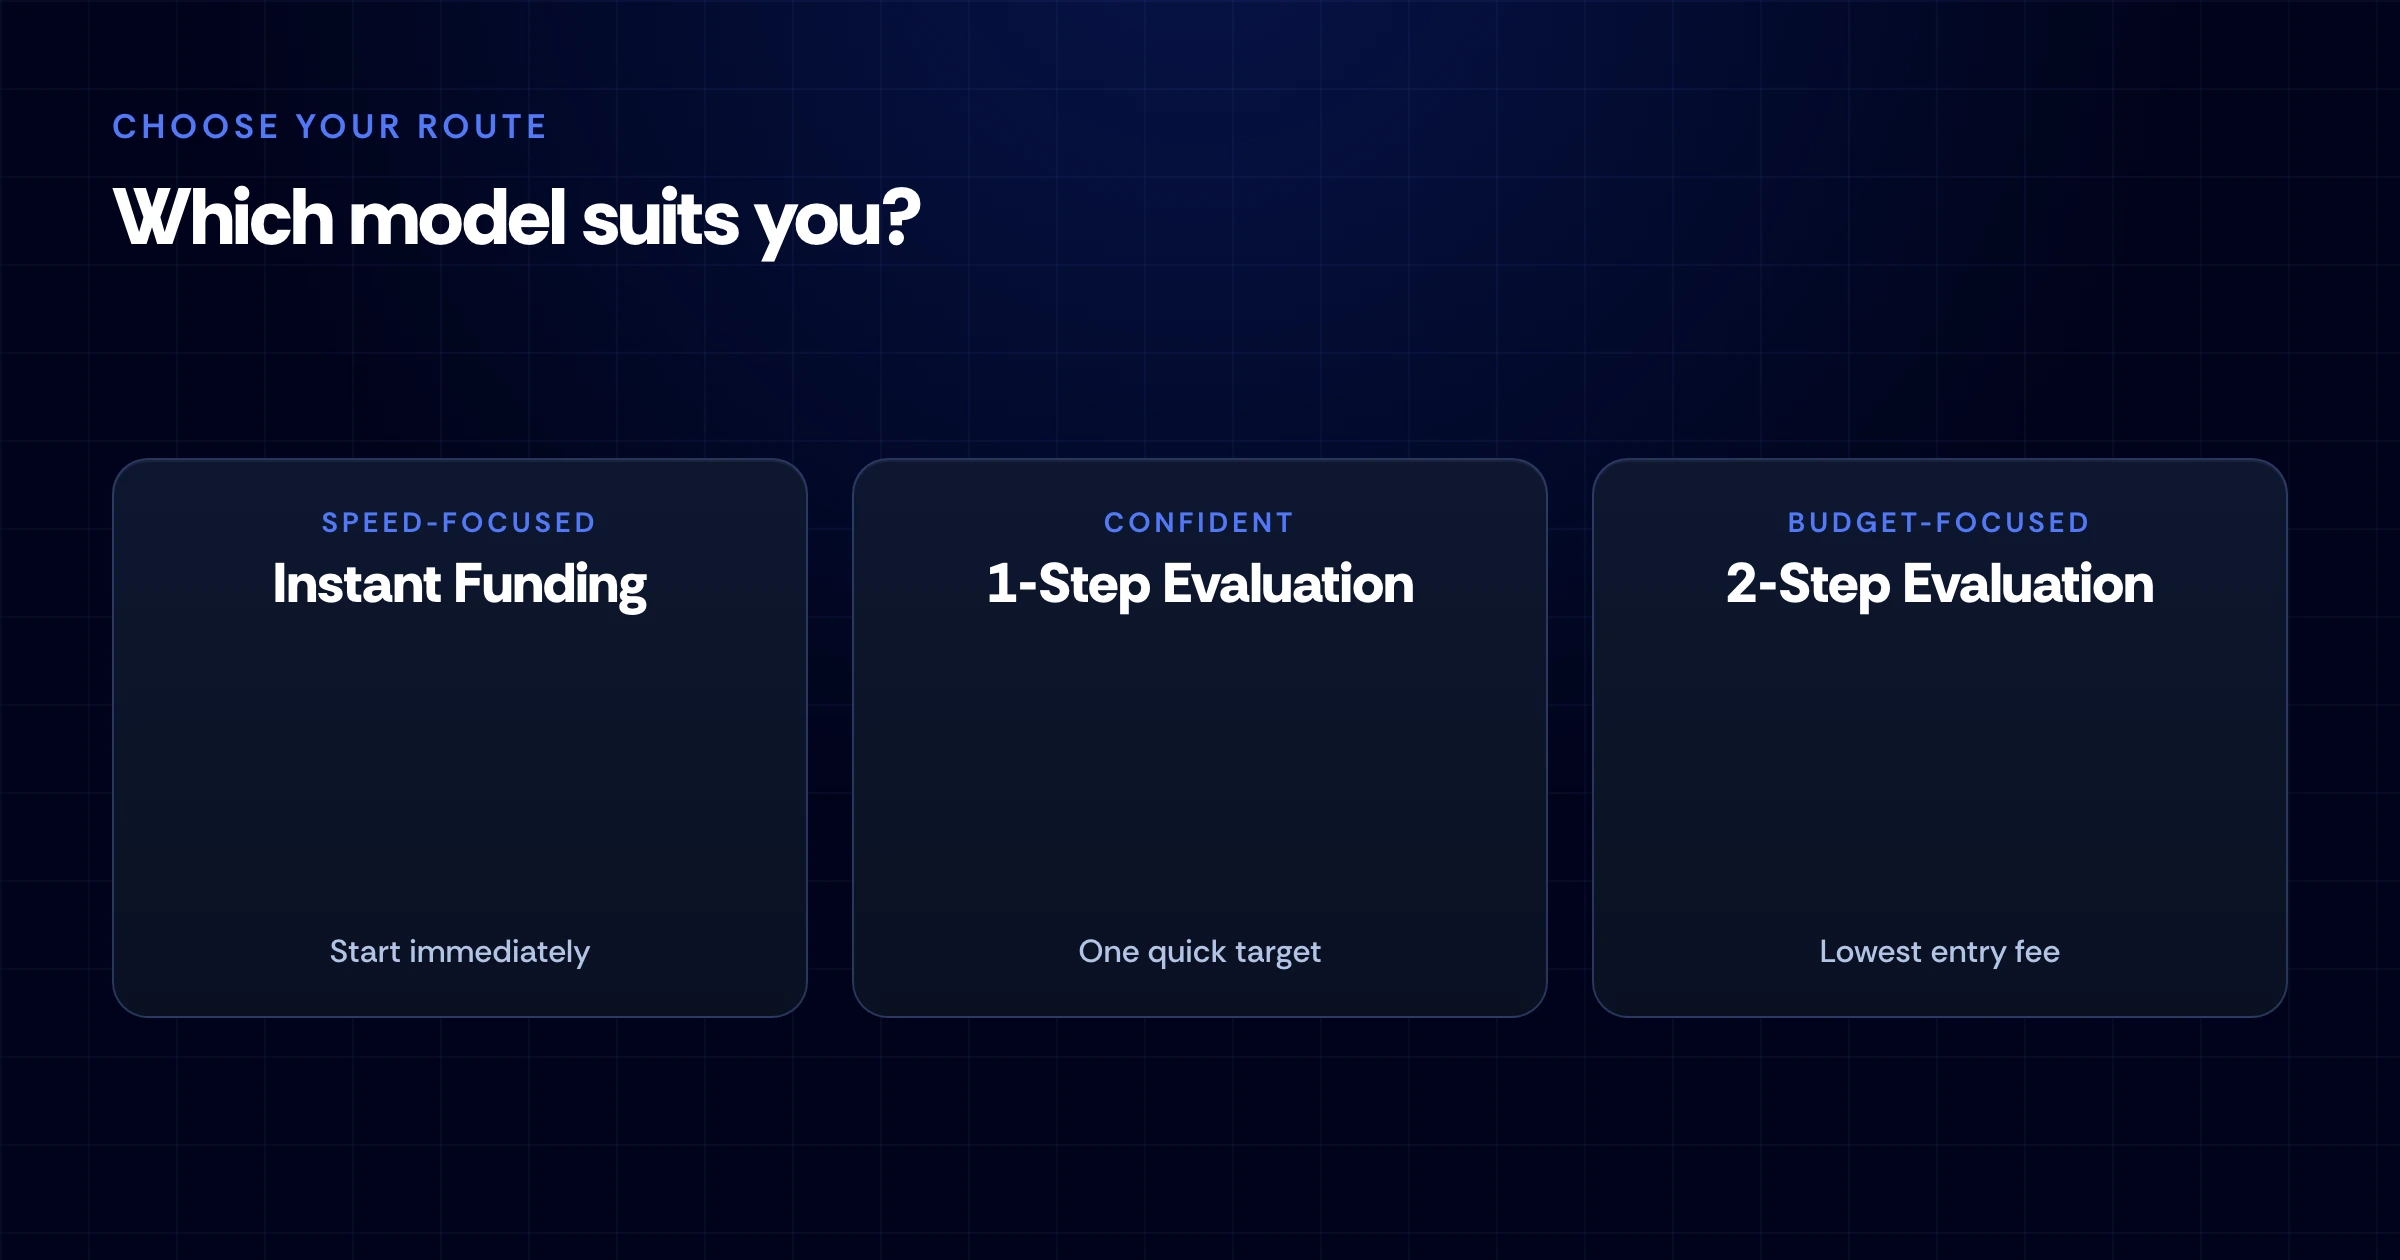This screenshot has height=1260, width=2400.
Task: Click the Lowest entry fee text
Action: tap(1940, 952)
